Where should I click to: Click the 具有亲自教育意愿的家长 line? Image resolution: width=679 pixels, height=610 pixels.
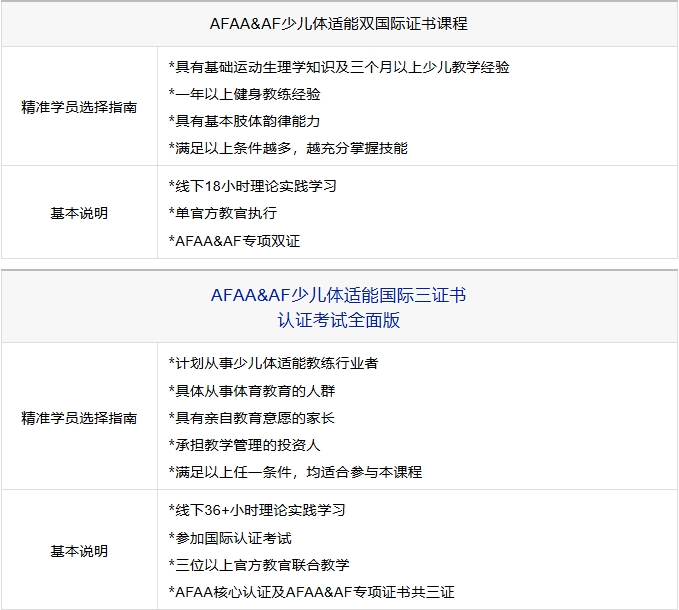(252, 418)
